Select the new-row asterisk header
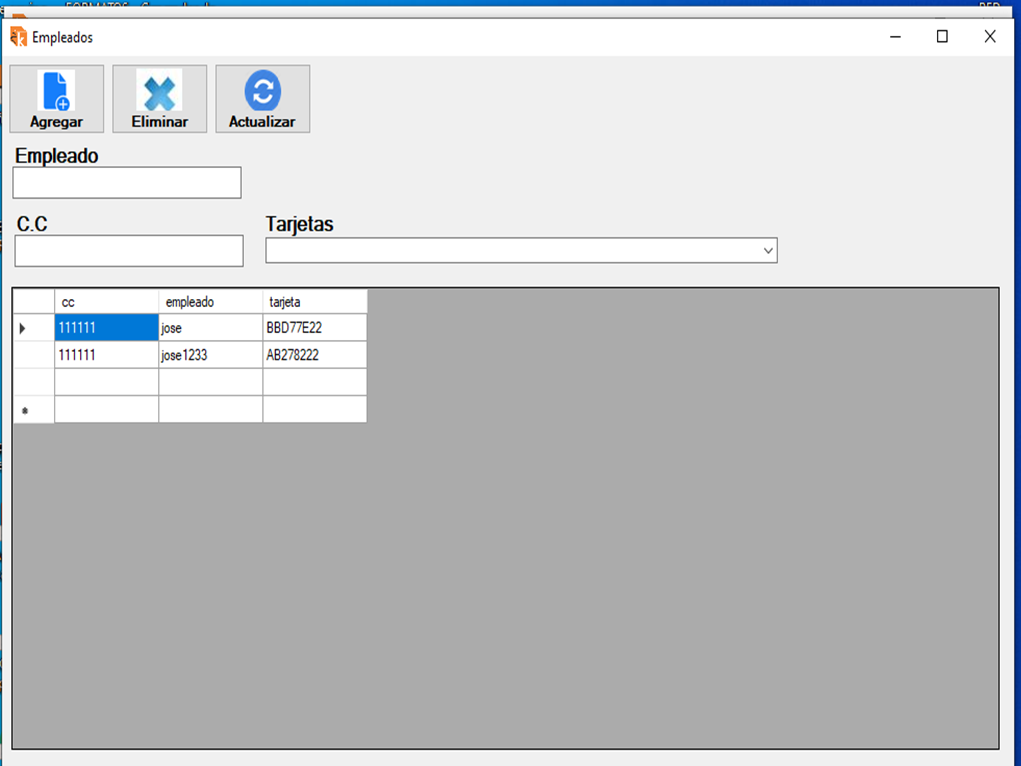 33,410
